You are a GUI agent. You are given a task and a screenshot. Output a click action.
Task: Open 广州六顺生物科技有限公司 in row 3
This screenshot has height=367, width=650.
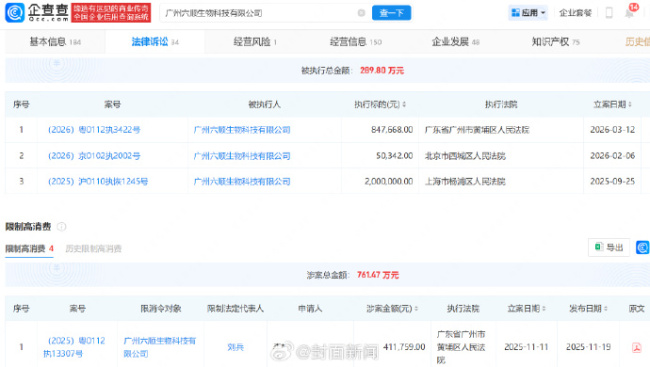[x=242, y=182]
